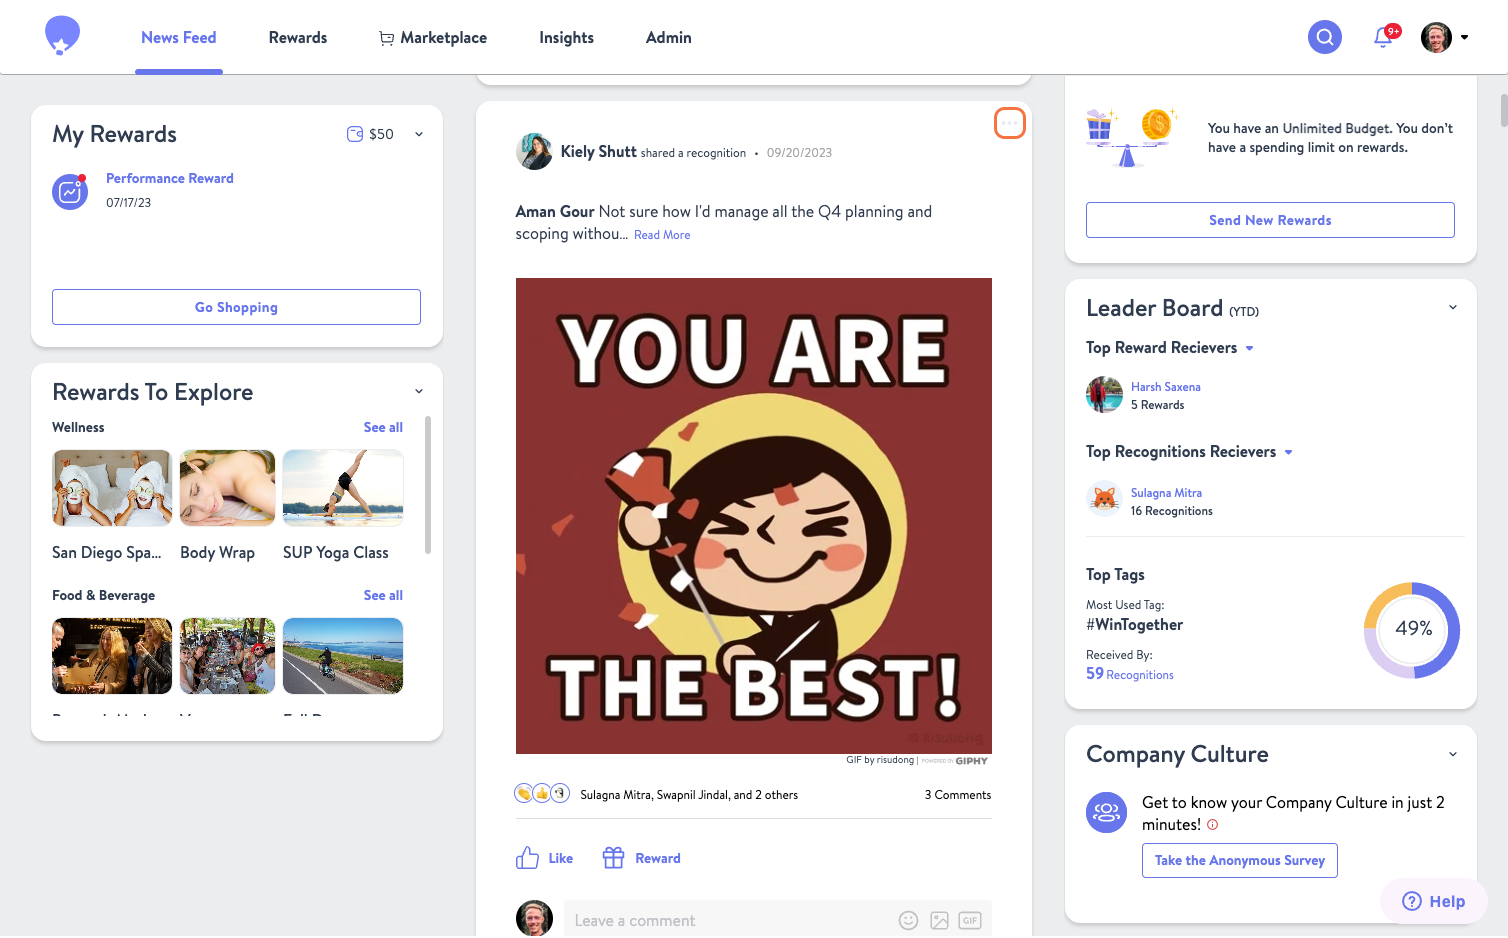The width and height of the screenshot is (1508, 938).
Task: Switch to the Rewards tab
Action: pos(298,37)
